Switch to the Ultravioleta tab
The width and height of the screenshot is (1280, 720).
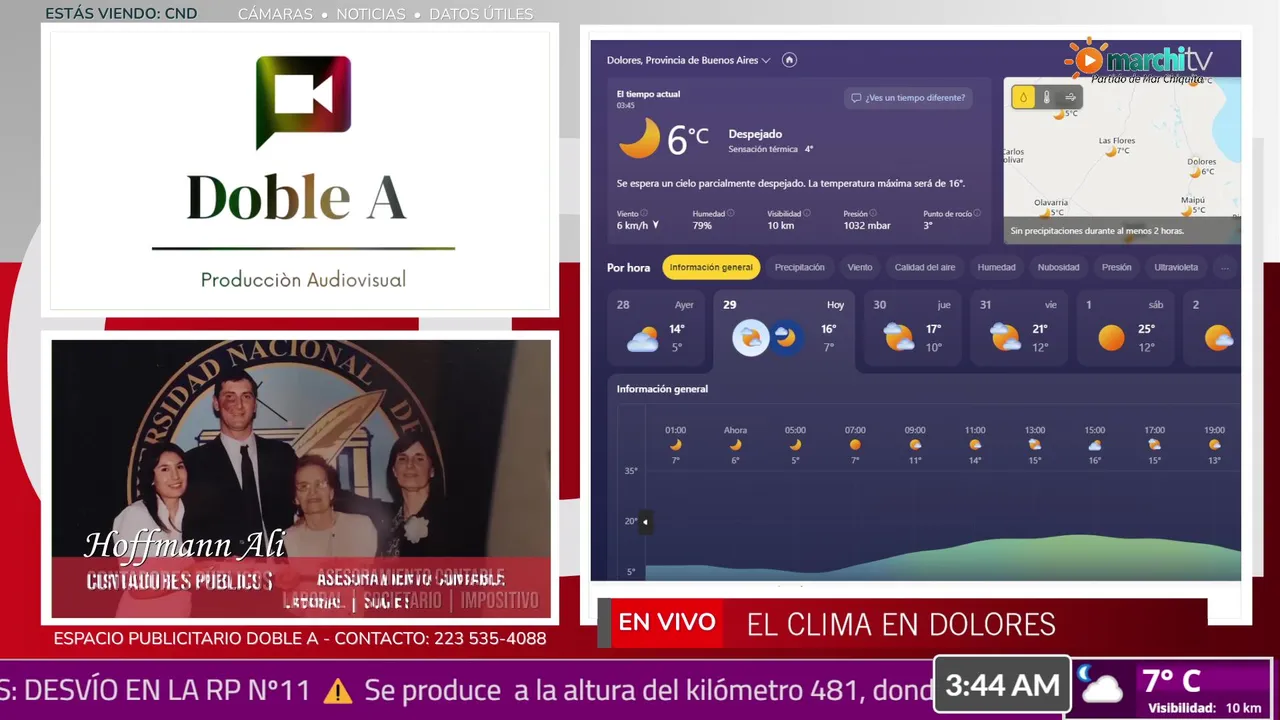pos(1176,267)
